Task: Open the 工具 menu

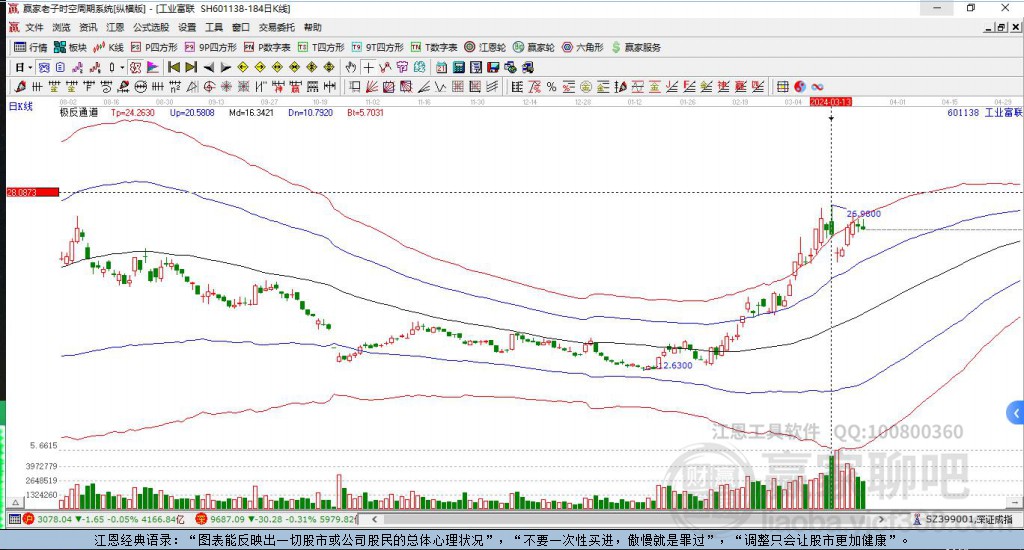Action: (x=214, y=27)
